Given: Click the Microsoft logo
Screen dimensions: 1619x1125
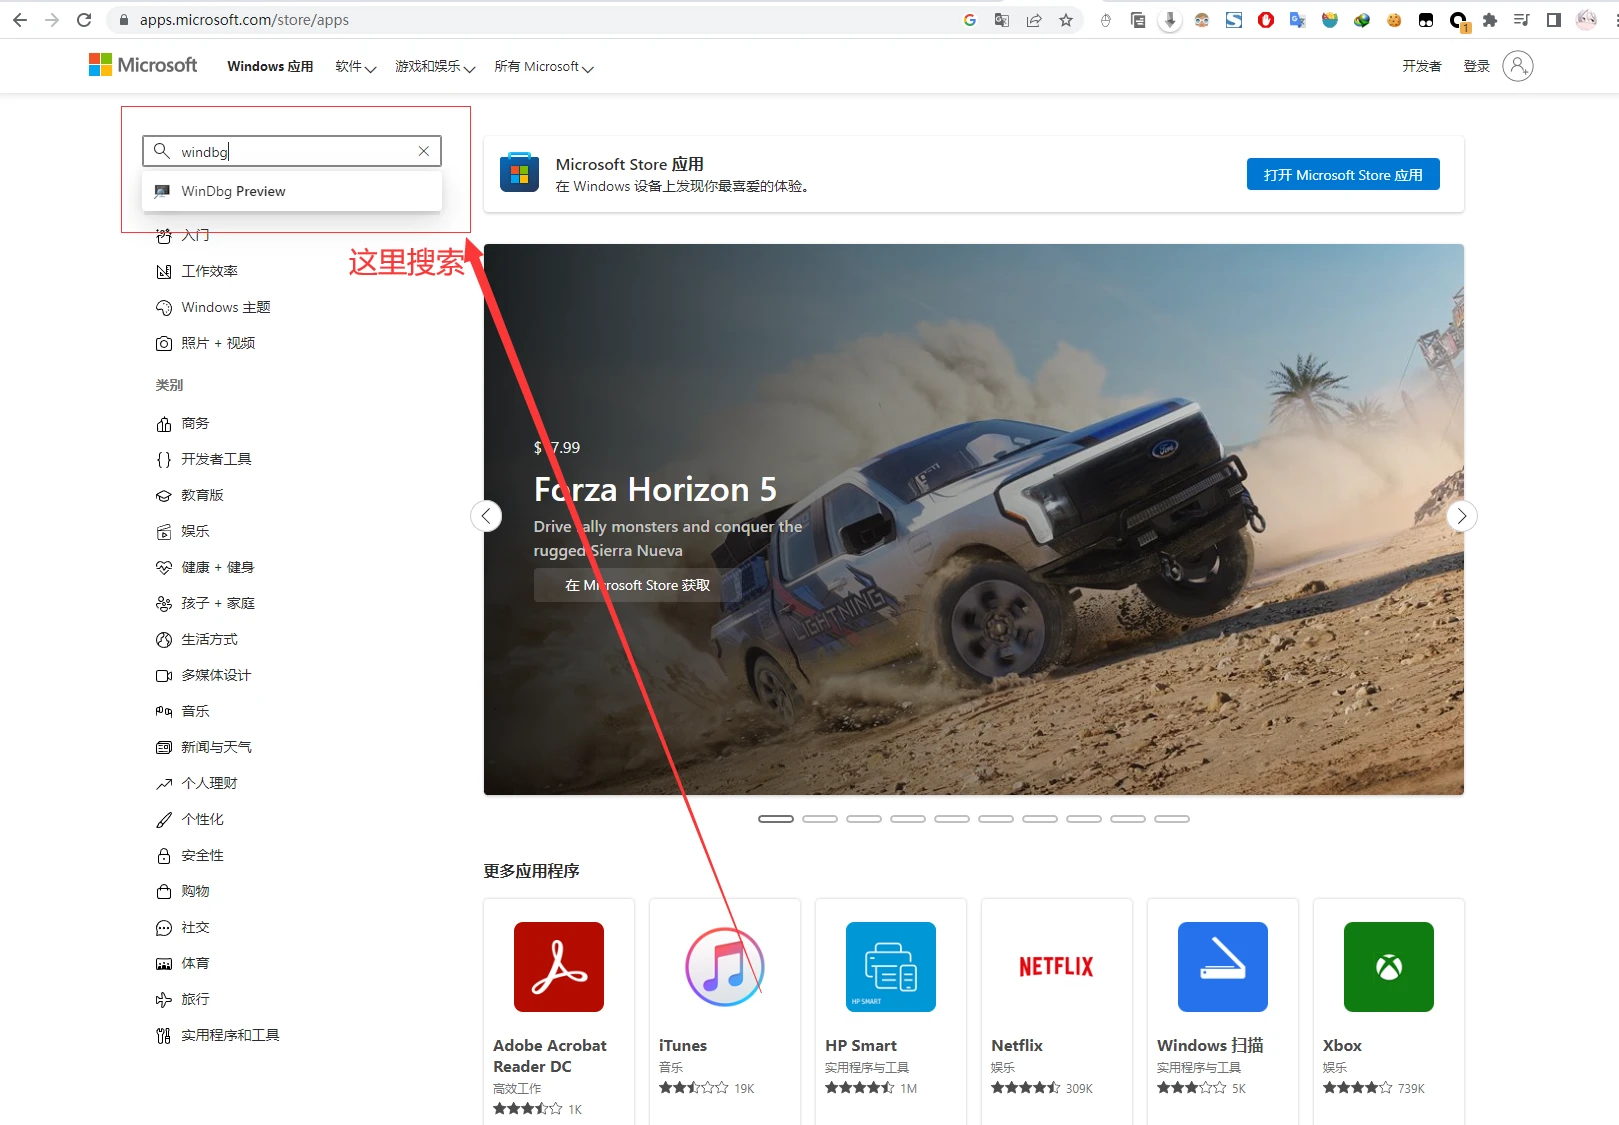Looking at the screenshot, I should coord(143,65).
